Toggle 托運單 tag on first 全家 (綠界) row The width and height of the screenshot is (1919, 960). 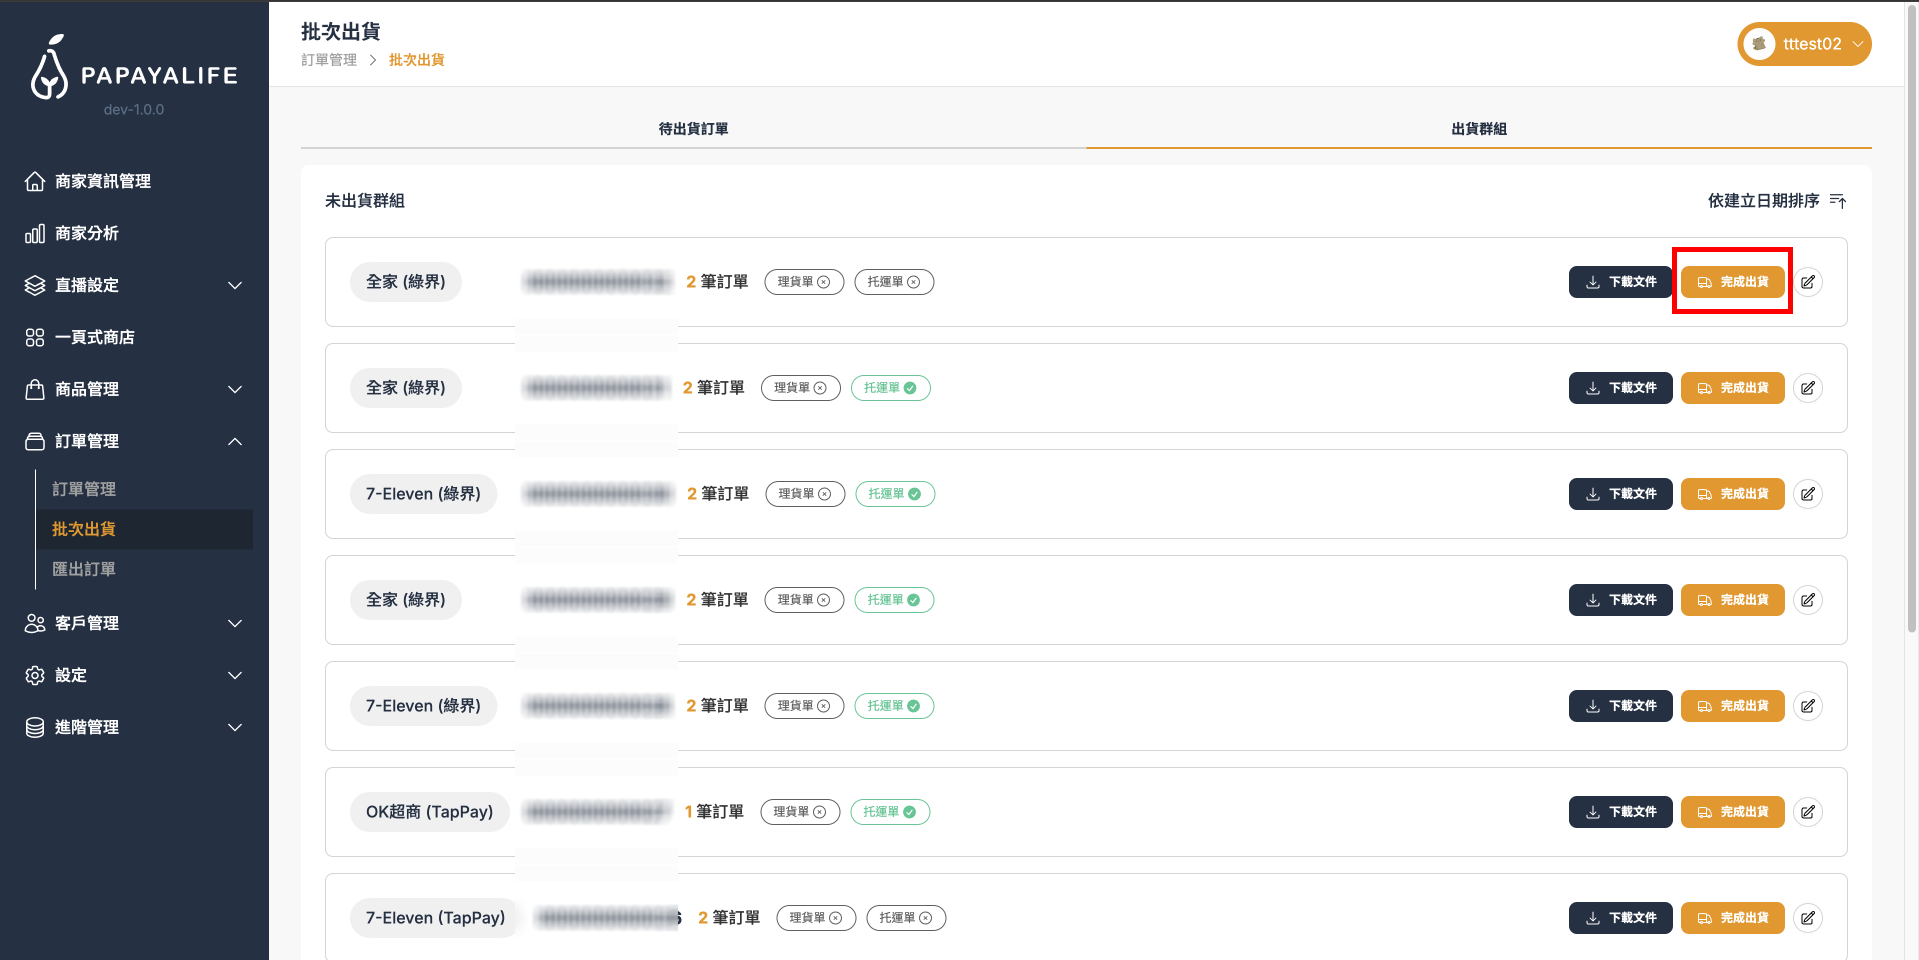(x=893, y=282)
